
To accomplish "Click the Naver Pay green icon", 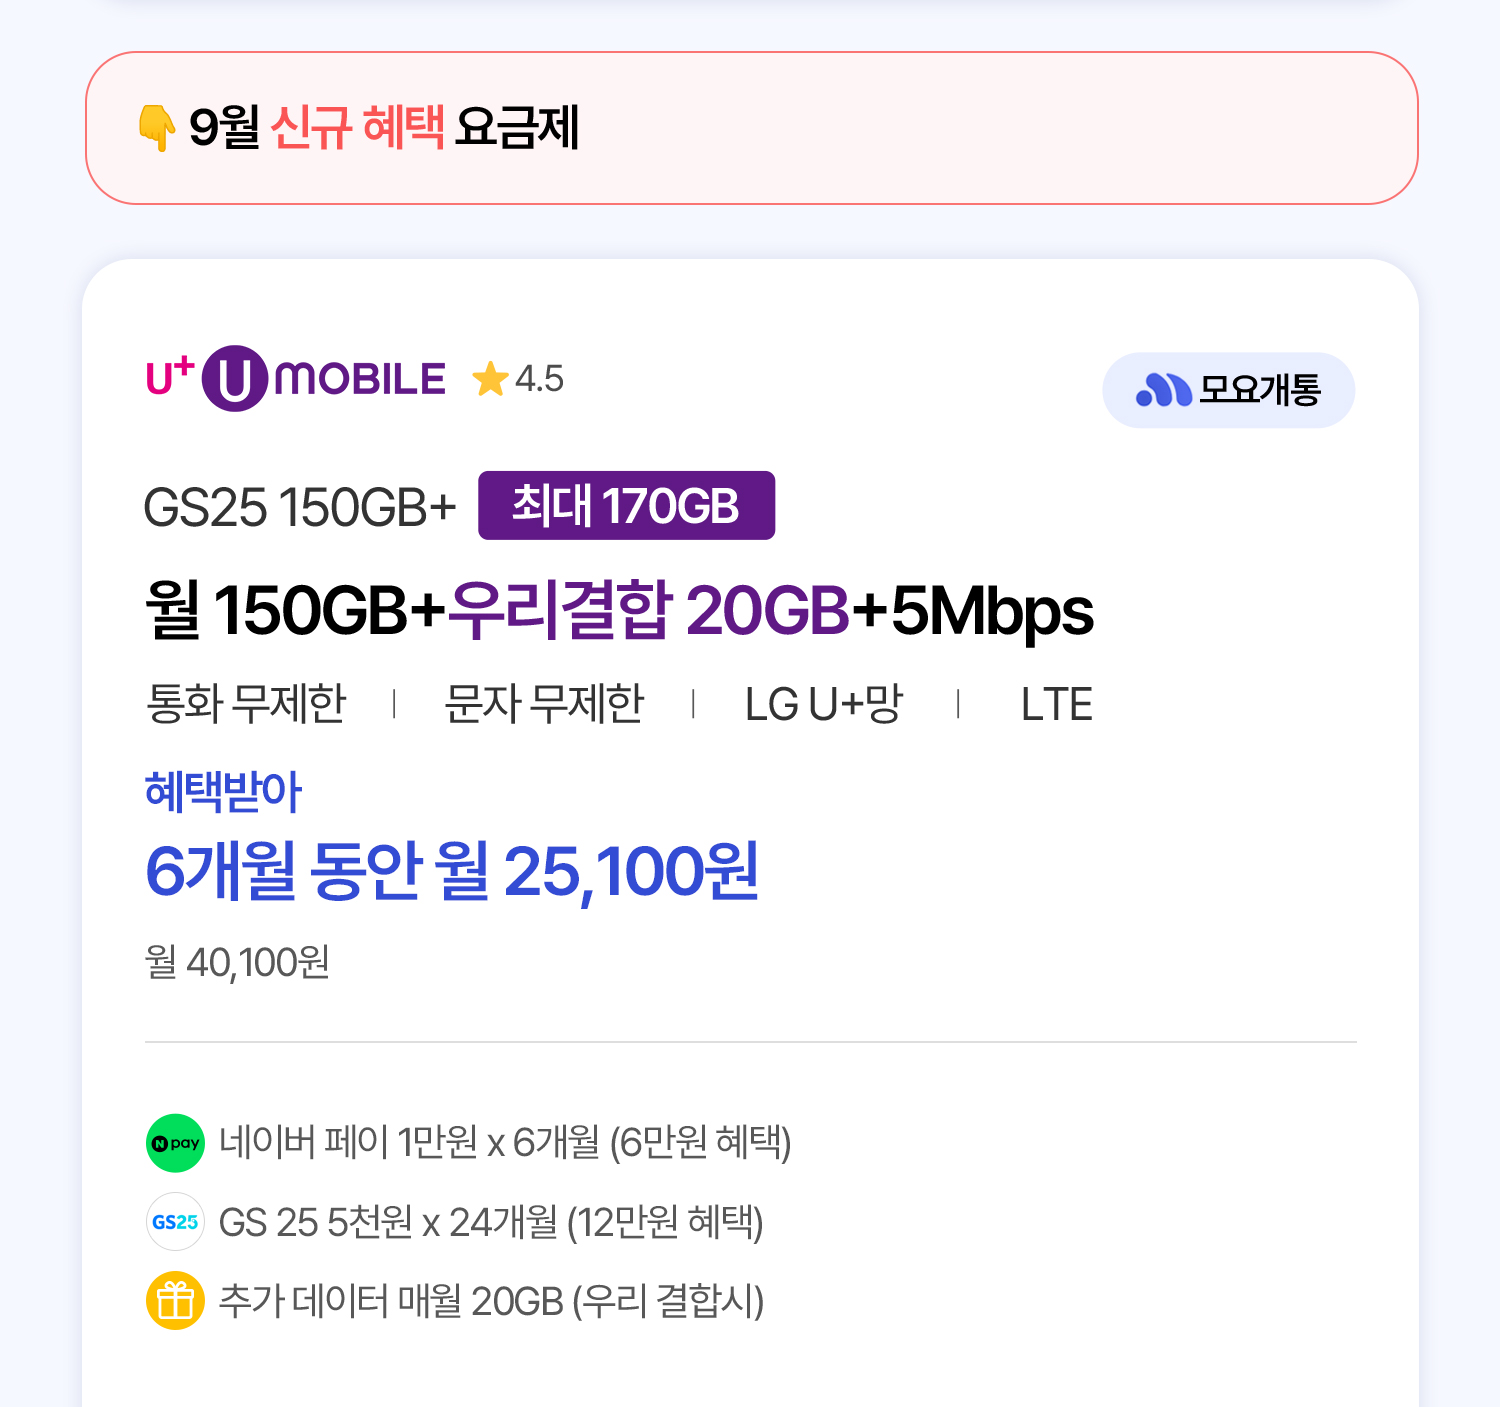I will click(175, 1143).
